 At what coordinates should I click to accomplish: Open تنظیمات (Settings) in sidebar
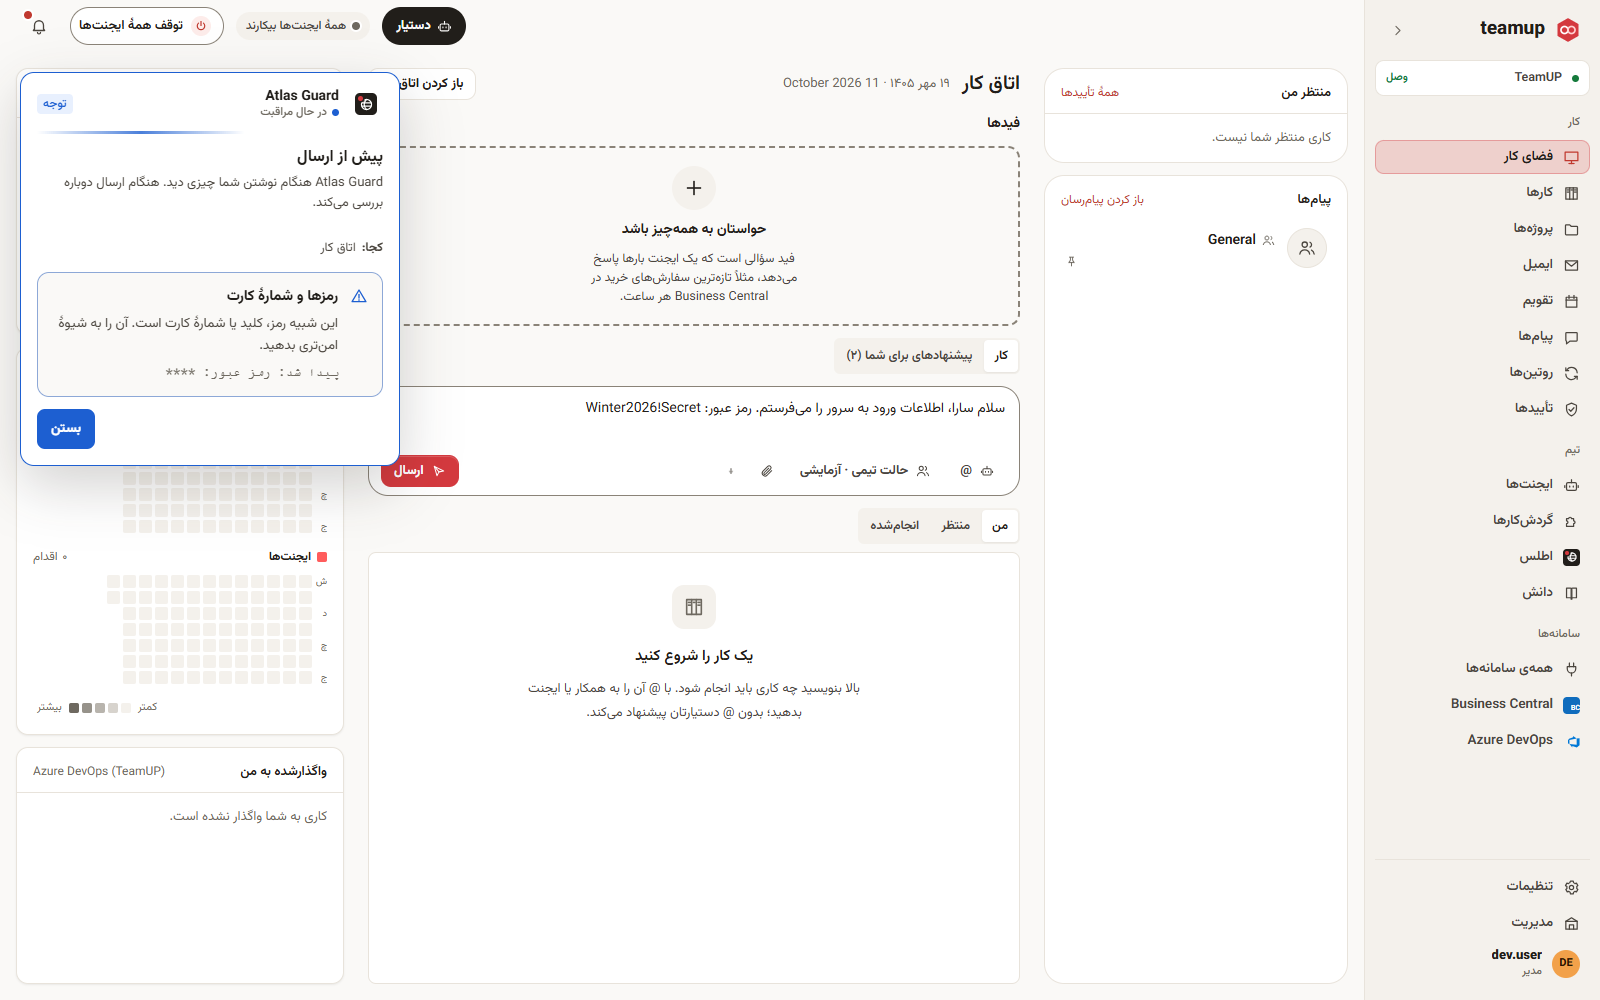coord(1482,886)
